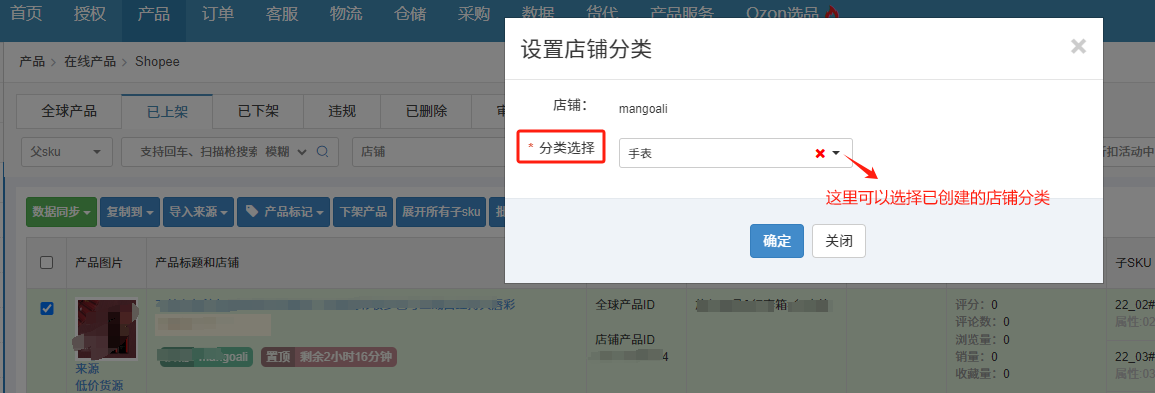Click the 产品图片 column header
This screenshot has width=1155, height=393.
[x=99, y=263]
